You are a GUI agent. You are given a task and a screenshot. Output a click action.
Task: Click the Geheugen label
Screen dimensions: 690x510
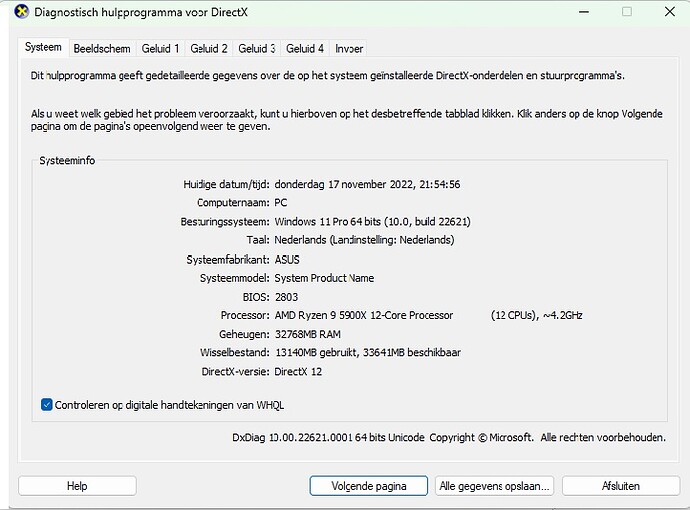(244, 334)
